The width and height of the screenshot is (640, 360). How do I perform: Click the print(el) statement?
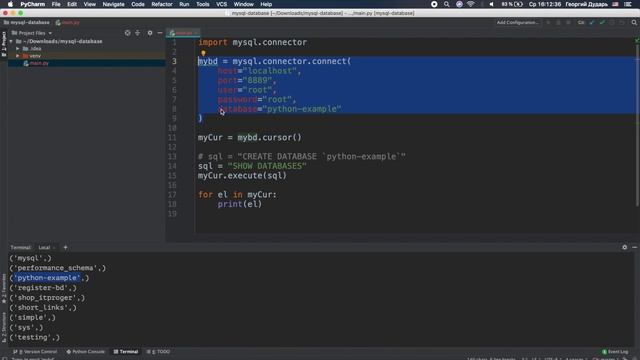coord(240,204)
